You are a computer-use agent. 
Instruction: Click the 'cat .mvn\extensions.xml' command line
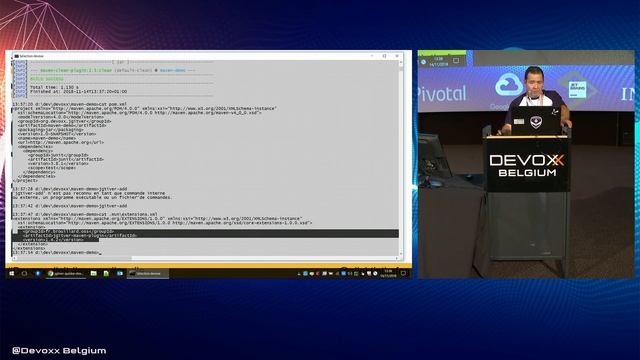pos(85,214)
